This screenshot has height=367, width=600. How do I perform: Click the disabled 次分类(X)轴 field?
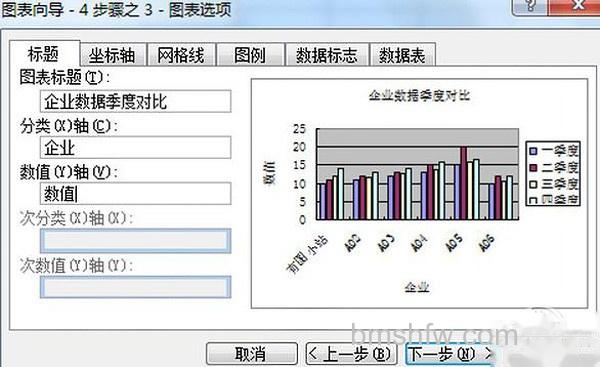click(x=135, y=241)
